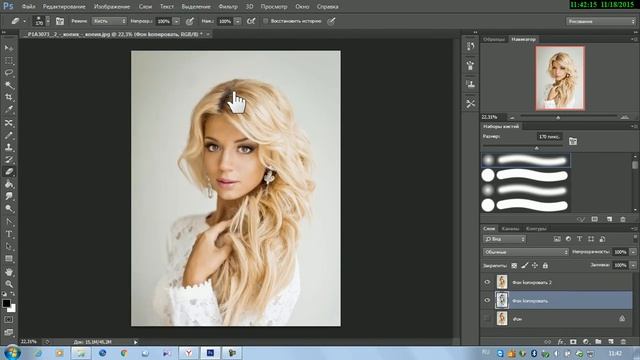640x360 pixels.
Task: Delete the selected layer
Action: pyautogui.click(x=623, y=342)
